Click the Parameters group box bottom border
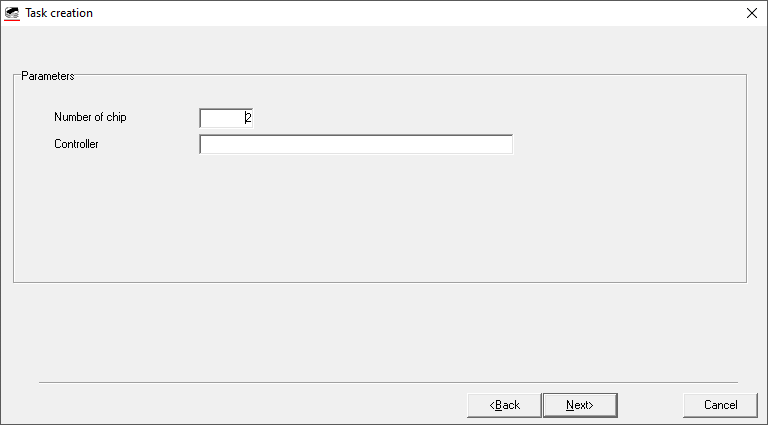The height and width of the screenshot is (425, 768). [380, 282]
